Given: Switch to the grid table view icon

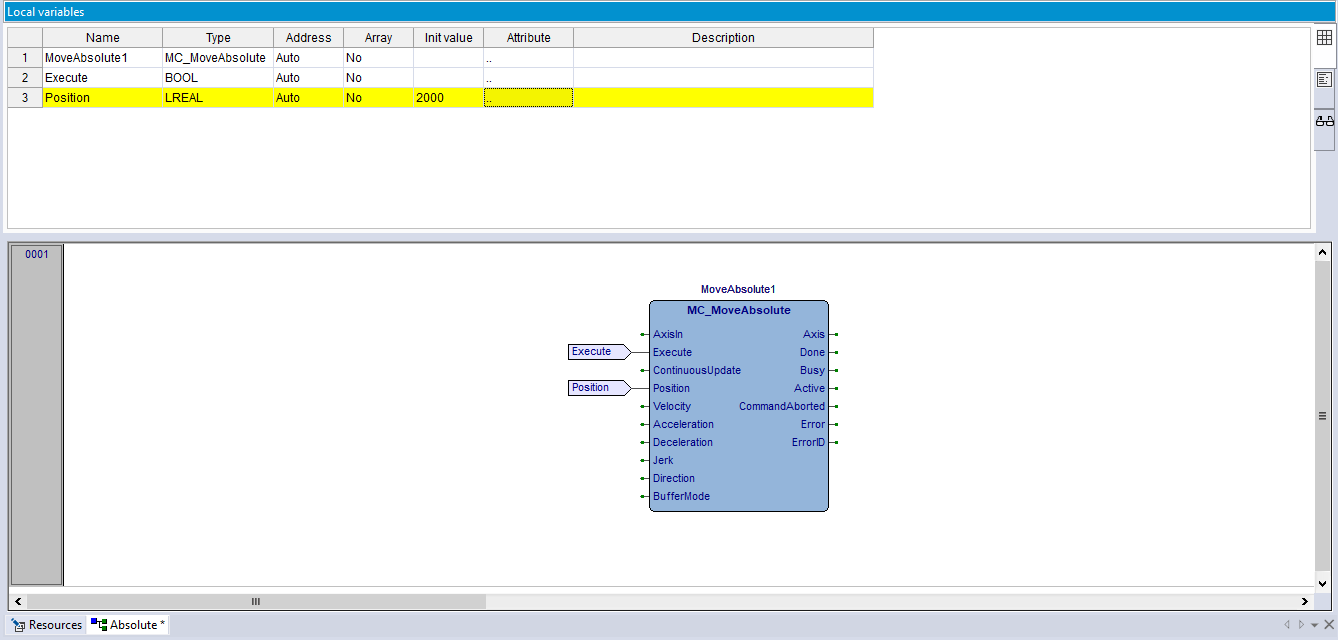Looking at the screenshot, I should click(1324, 38).
